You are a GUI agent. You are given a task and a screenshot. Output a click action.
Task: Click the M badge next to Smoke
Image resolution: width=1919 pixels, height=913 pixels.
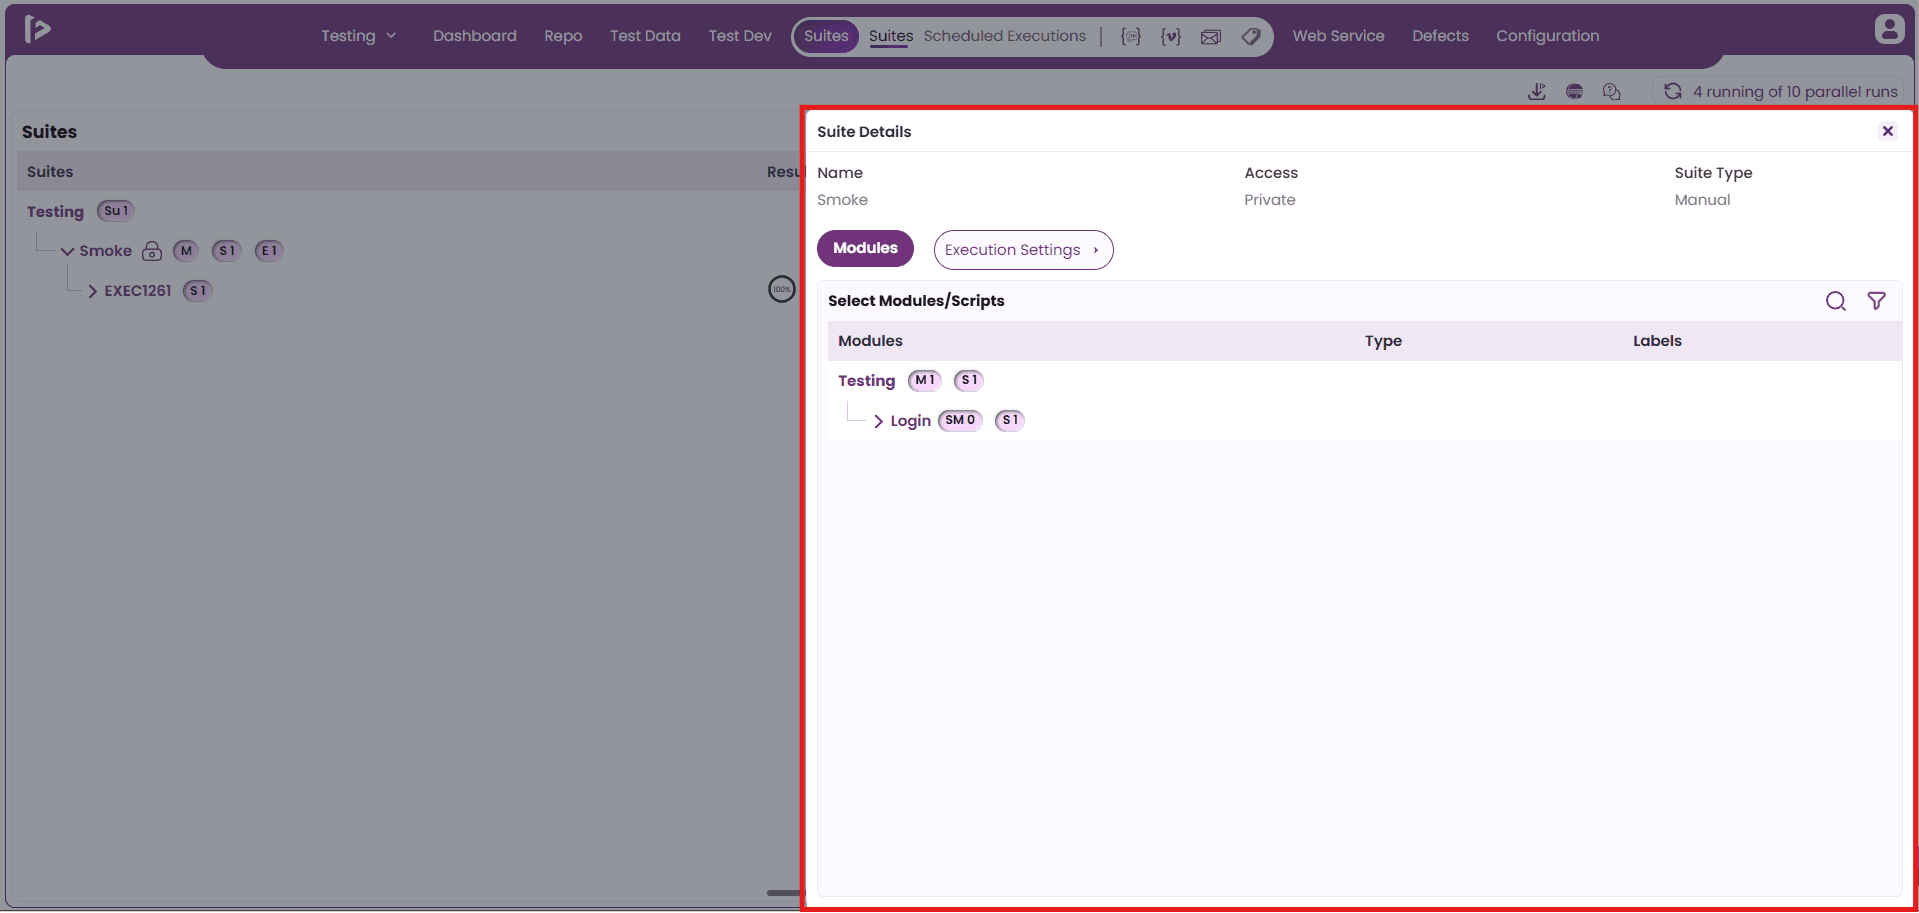click(x=186, y=251)
